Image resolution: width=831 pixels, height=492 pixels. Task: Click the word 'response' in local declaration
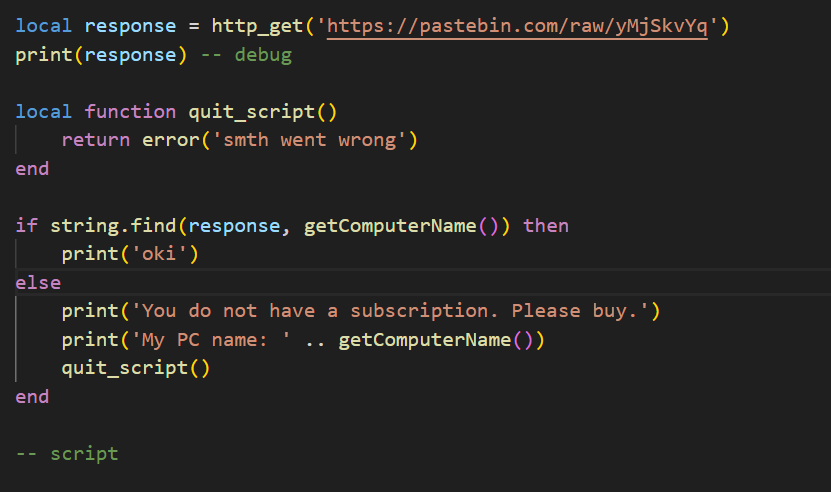tap(130, 26)
